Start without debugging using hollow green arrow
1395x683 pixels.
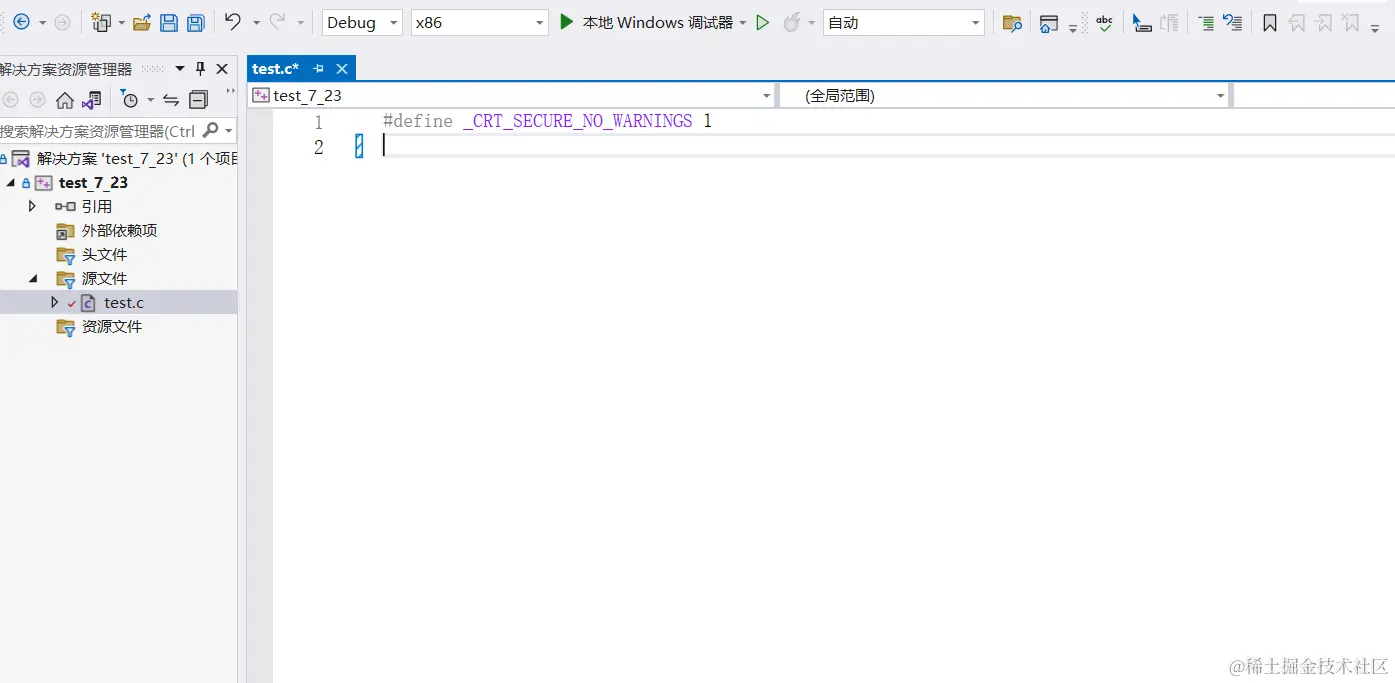click(x=763, y=22)
